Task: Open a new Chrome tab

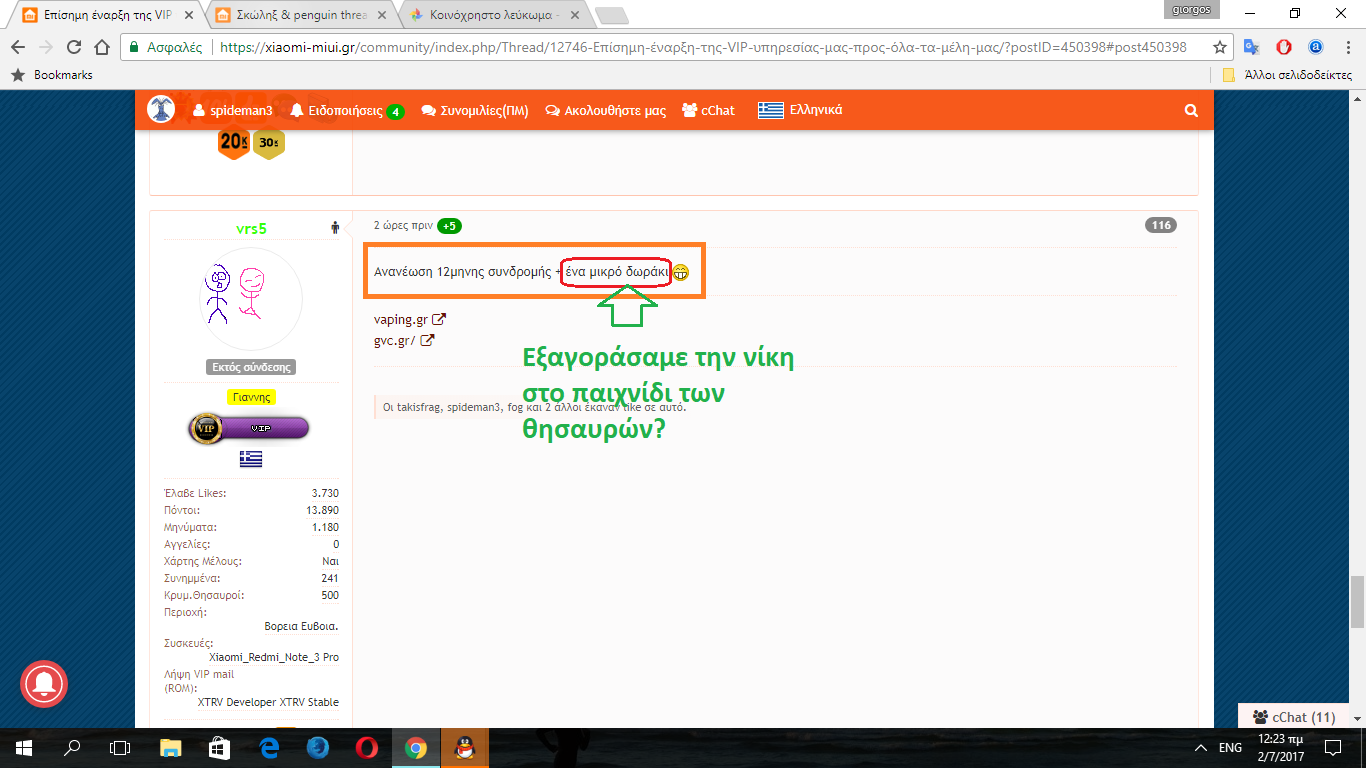Action: pos(612,15)
